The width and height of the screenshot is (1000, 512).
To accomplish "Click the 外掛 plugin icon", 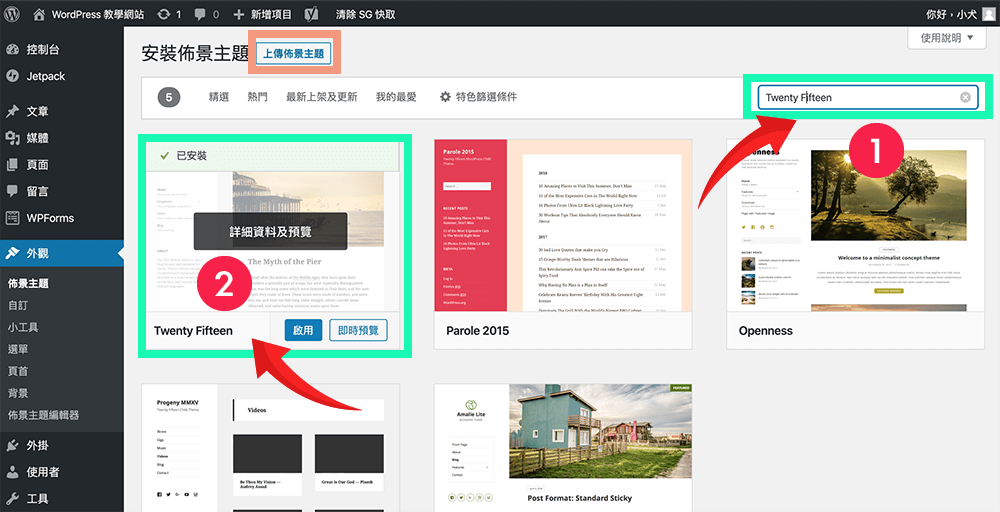I will [x=12, y=446].
